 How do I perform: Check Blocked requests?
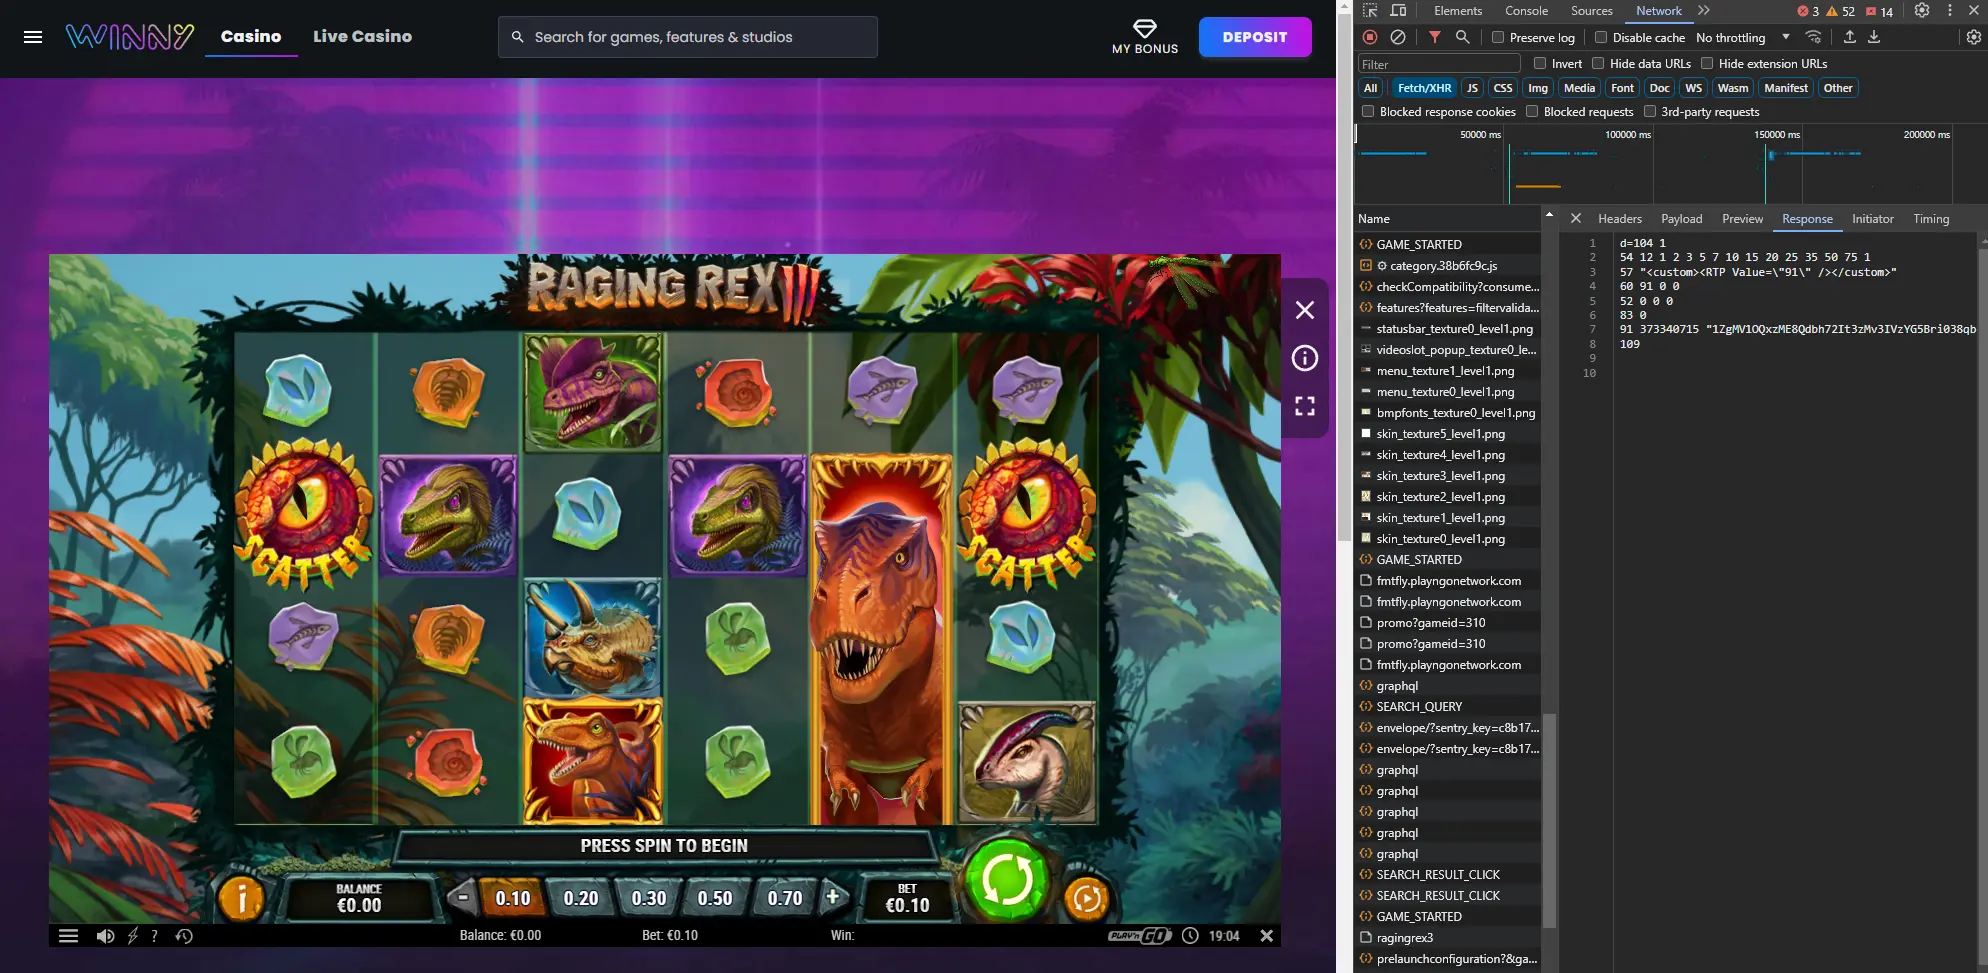point(1532,111)
